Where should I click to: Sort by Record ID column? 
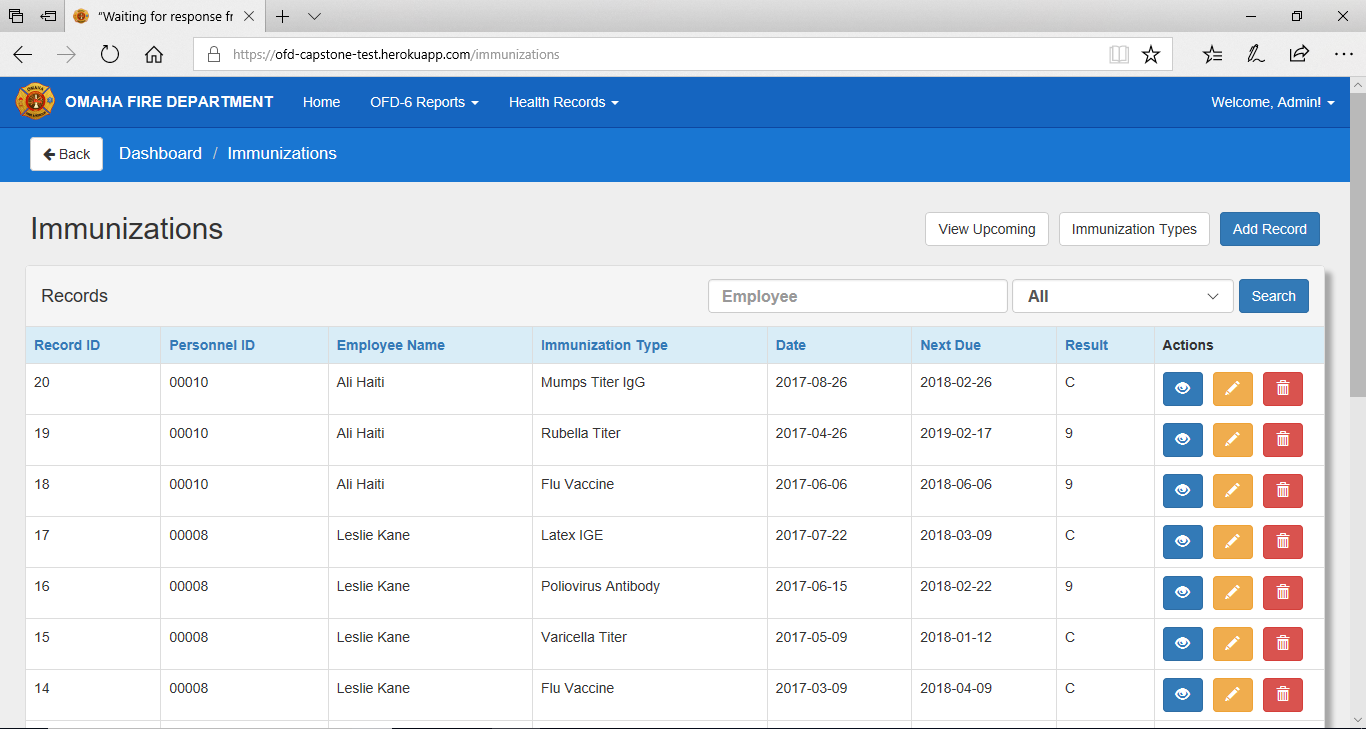coord(67,345)
